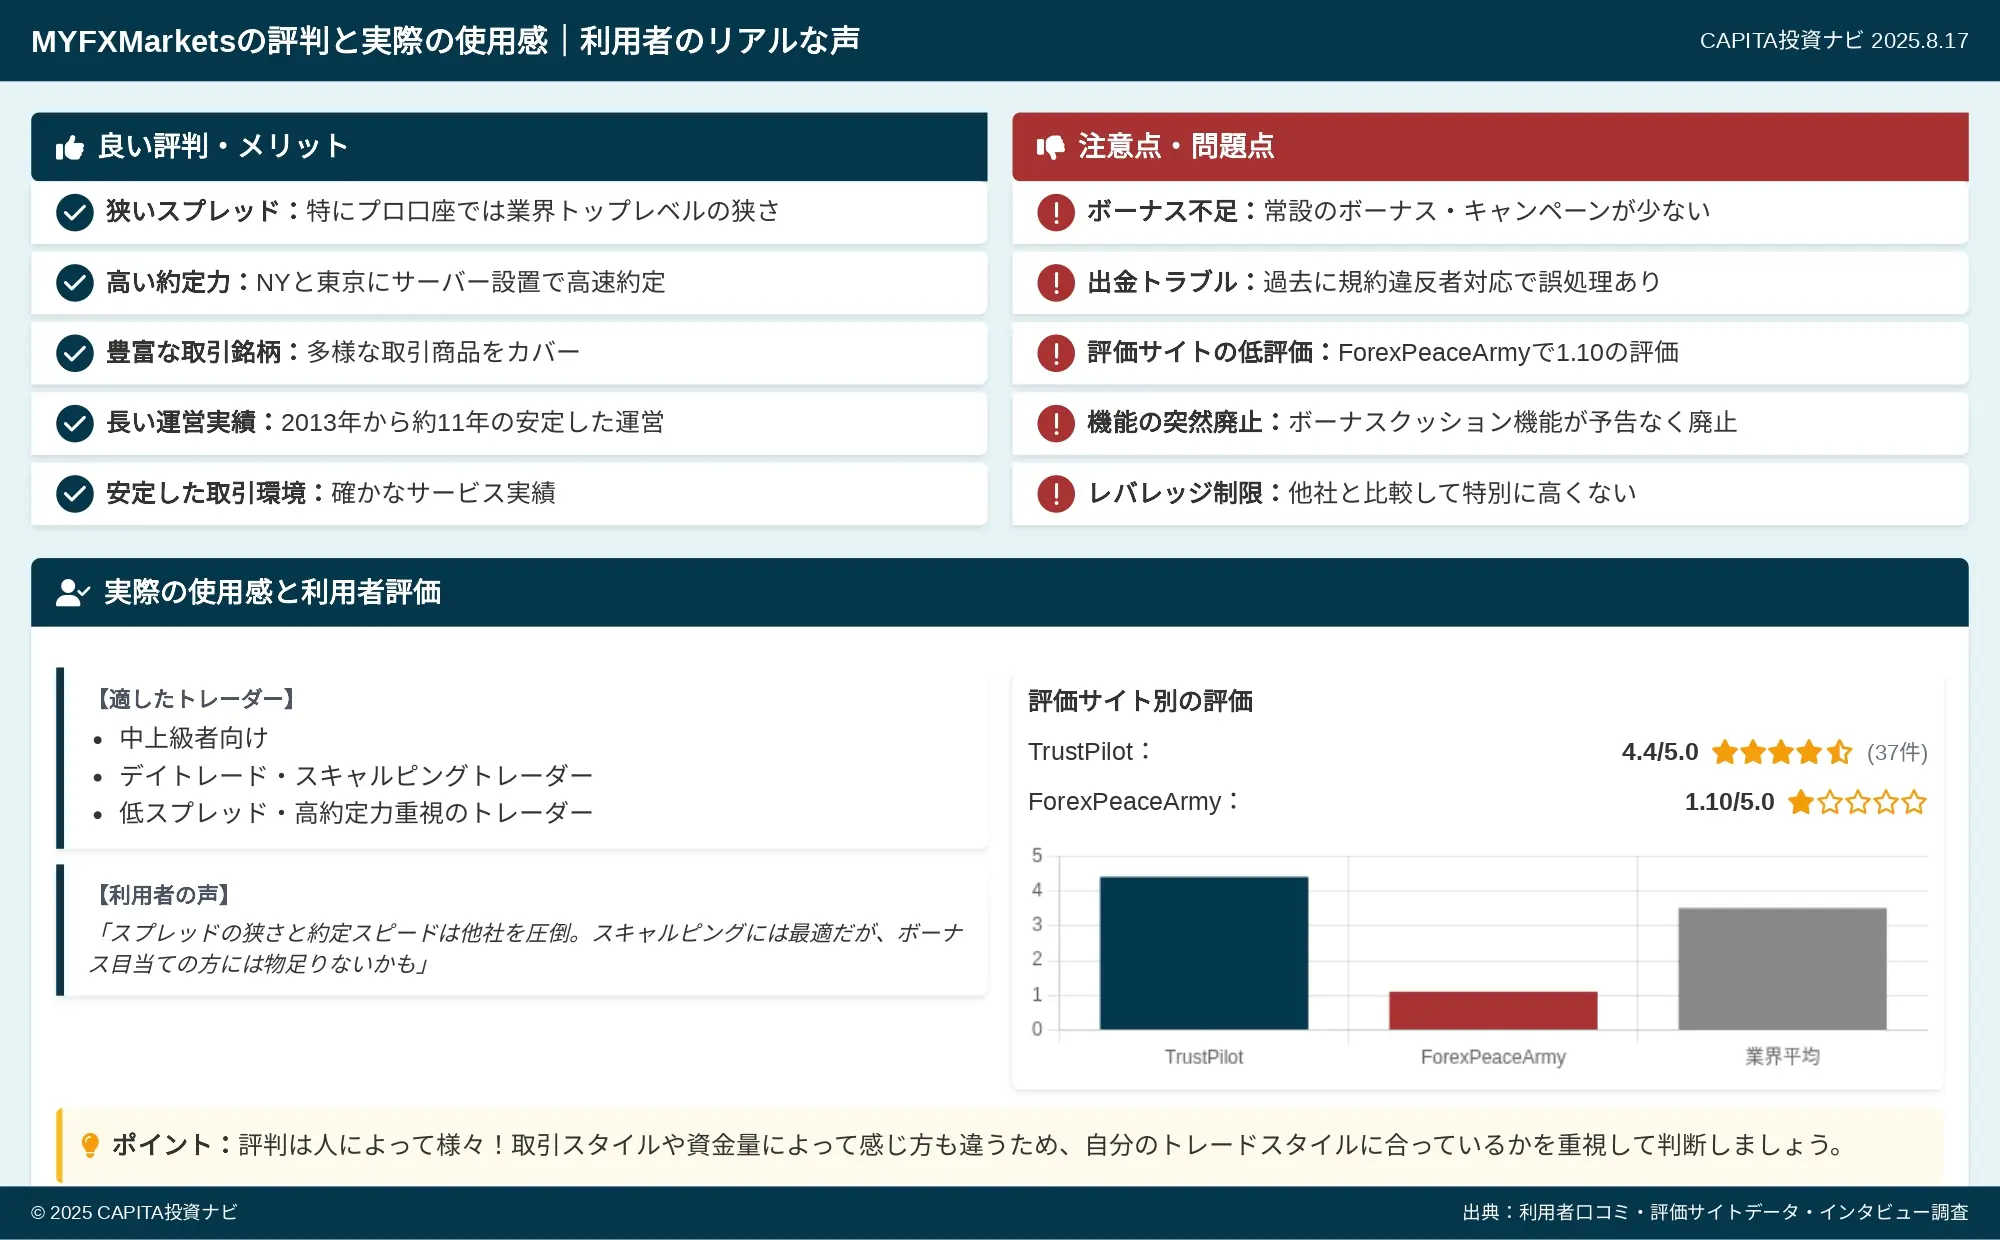Viewport: 2000px width, 1240px height.
Task: Click the 狭いスプレッド merit row text
Action: click(443, 211)
